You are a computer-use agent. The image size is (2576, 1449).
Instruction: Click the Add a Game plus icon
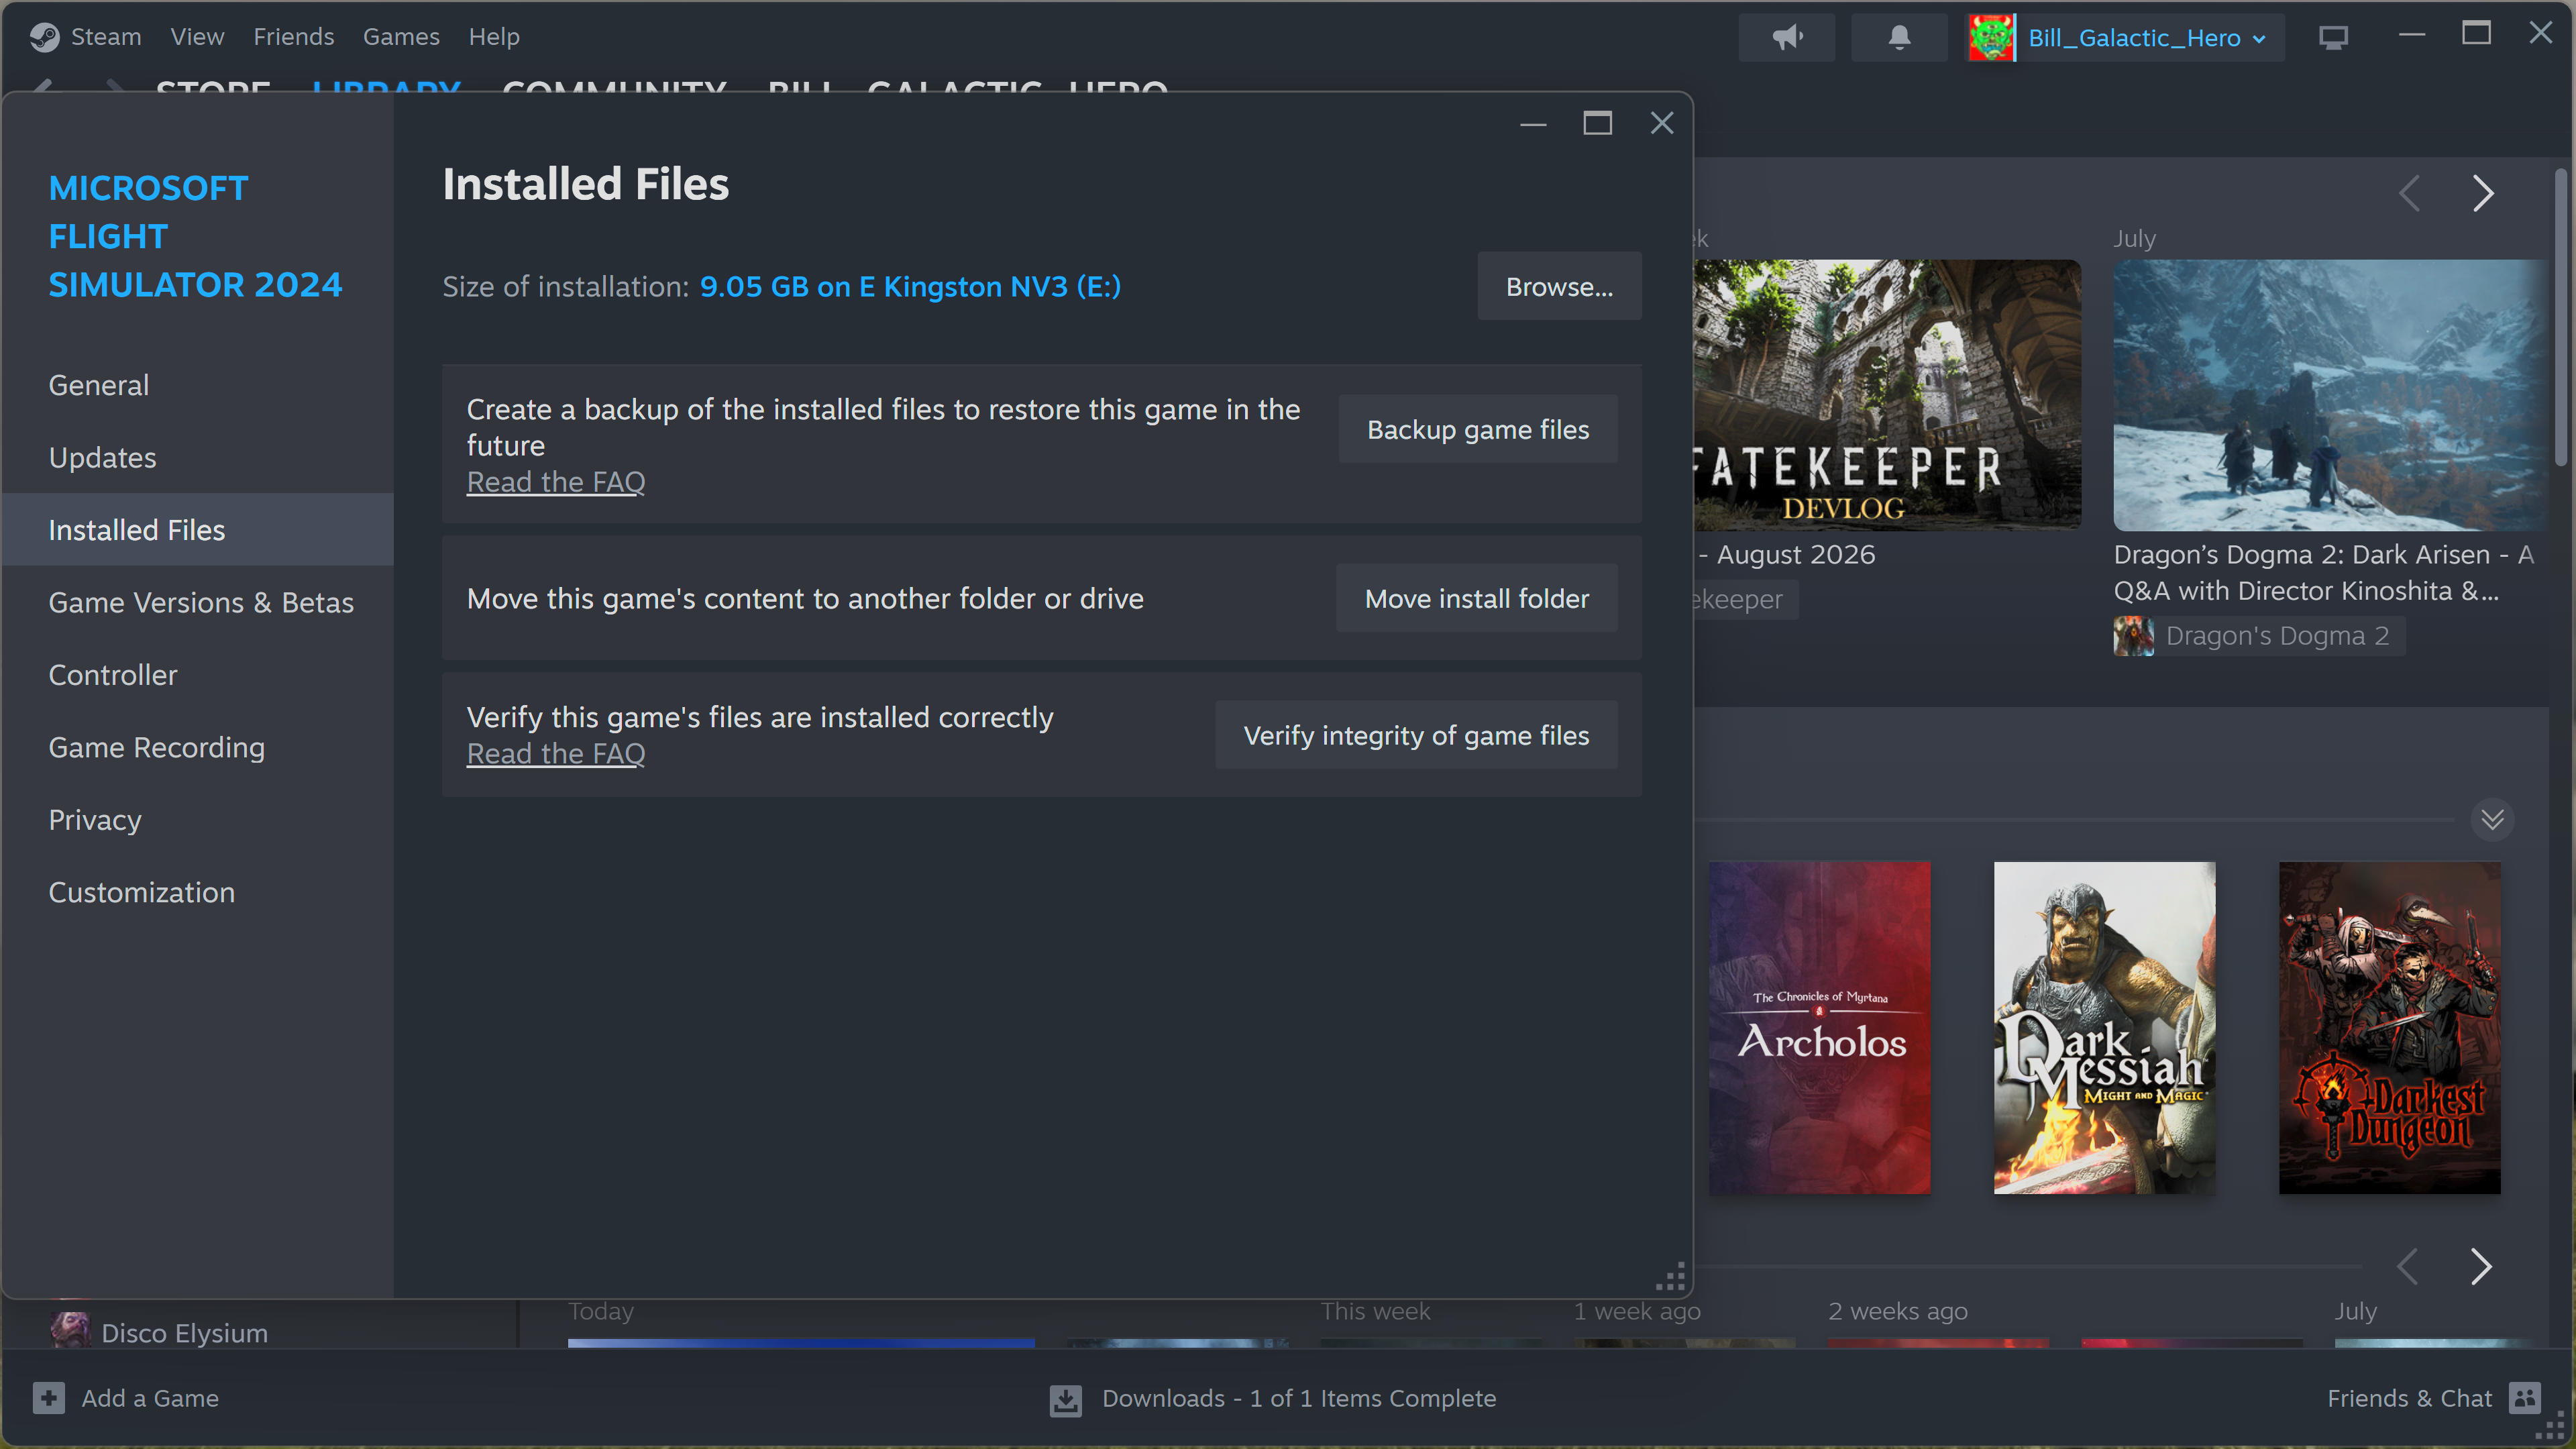coord(49,1398)
